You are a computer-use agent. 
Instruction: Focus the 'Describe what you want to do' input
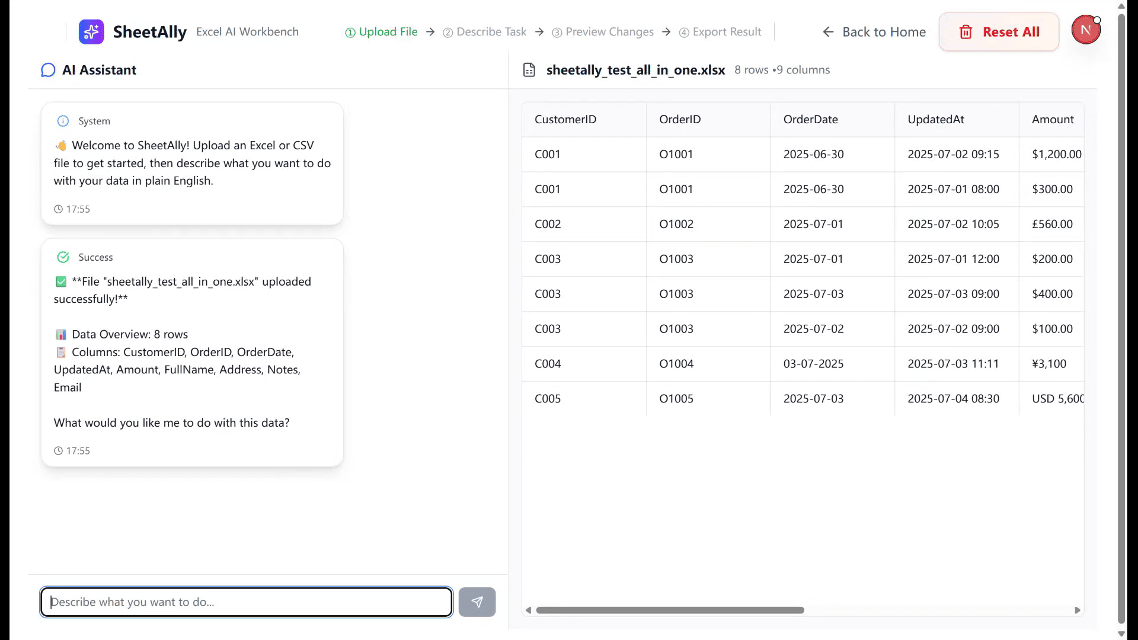pyautogui.click(x=246, y=602)
